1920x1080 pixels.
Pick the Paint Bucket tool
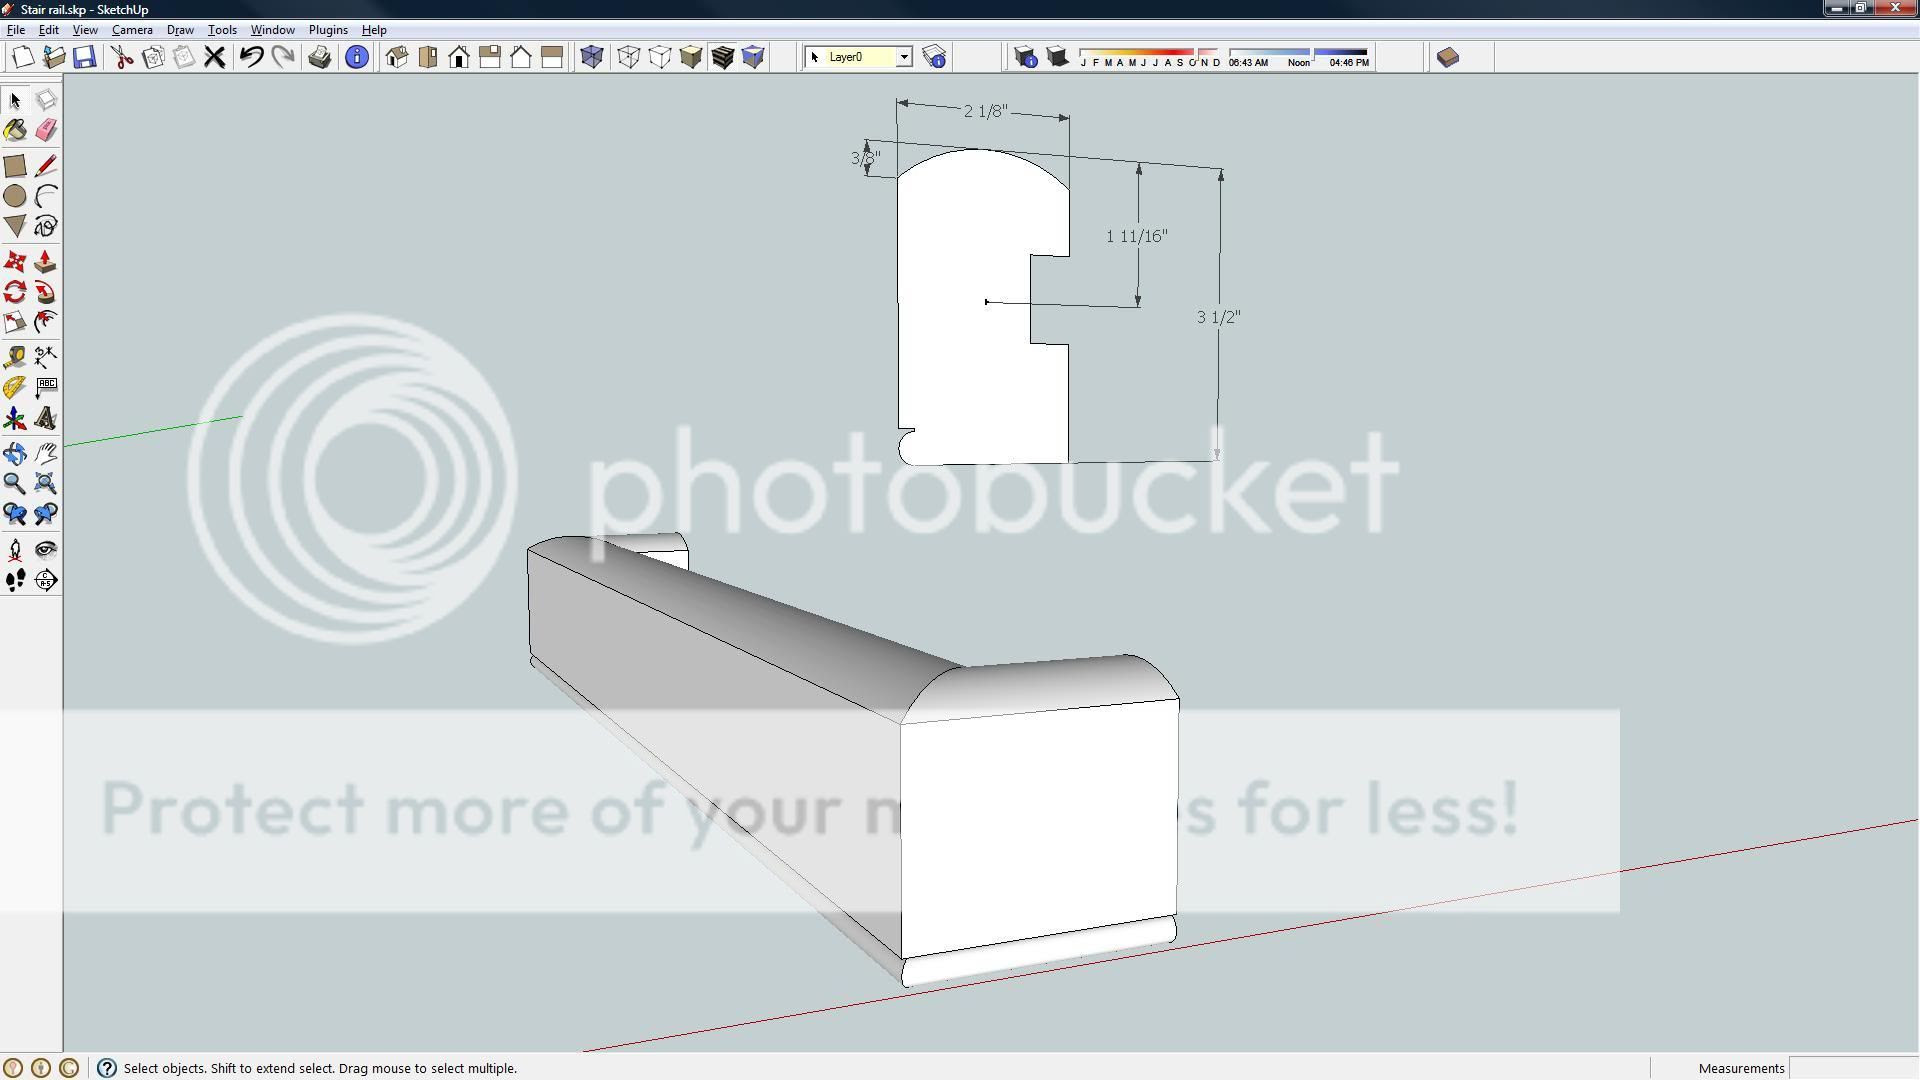coord(15,131)
